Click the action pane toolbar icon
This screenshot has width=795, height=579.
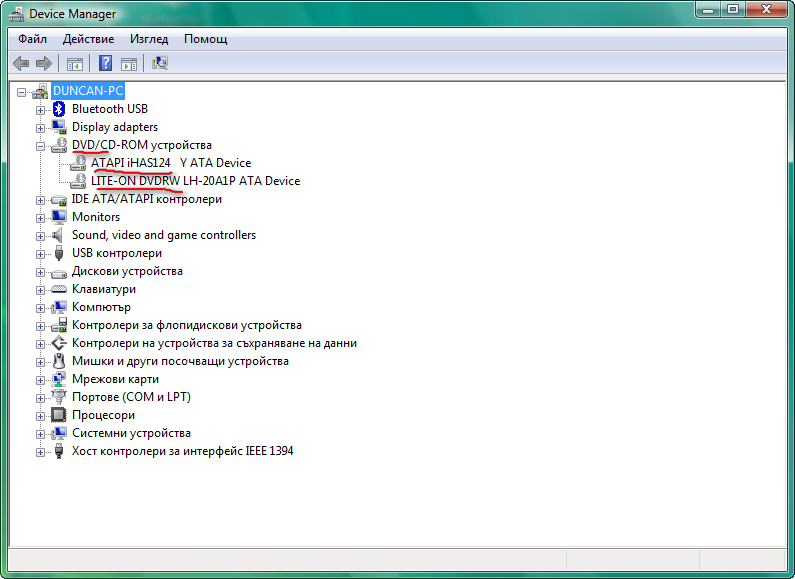[129, 64]
